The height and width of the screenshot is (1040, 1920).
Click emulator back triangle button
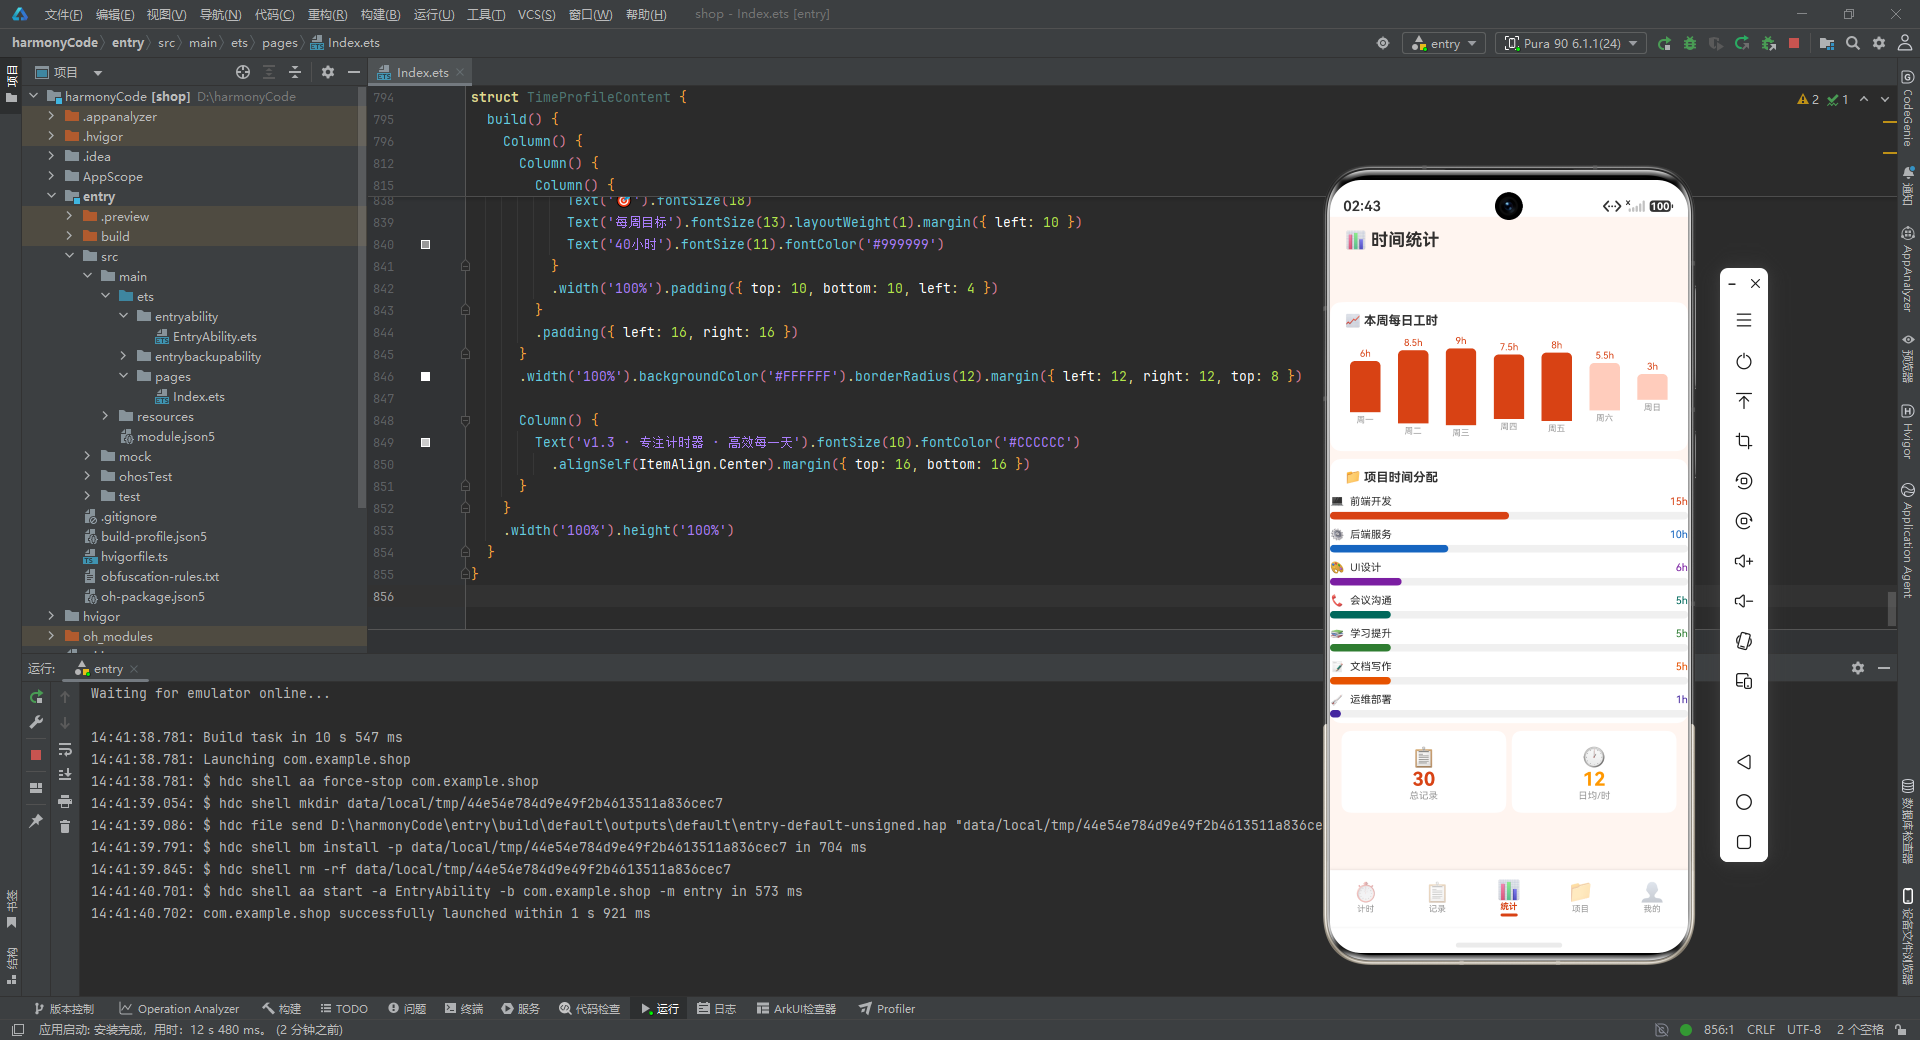pyautogui.click(x=1744, y=762)
